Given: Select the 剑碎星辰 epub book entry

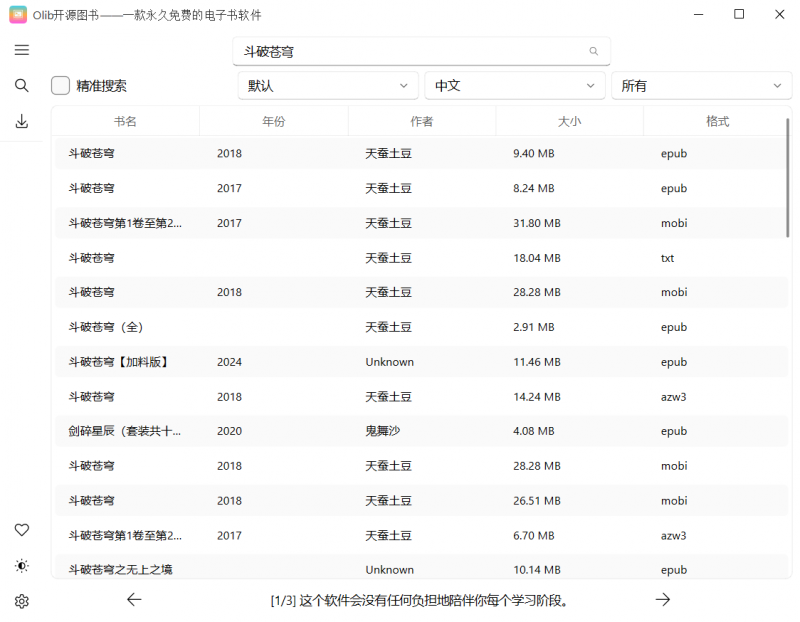Looking at the screenshot, I should click(x=400, y=431).
